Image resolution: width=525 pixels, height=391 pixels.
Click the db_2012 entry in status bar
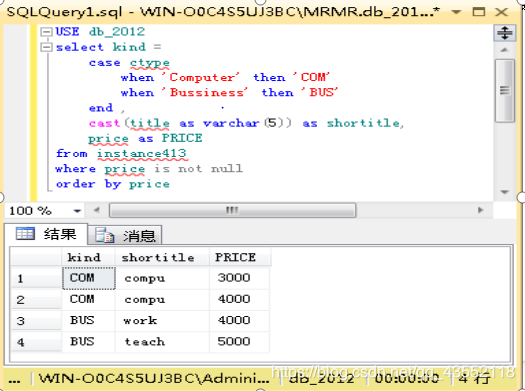pos(321,379)
